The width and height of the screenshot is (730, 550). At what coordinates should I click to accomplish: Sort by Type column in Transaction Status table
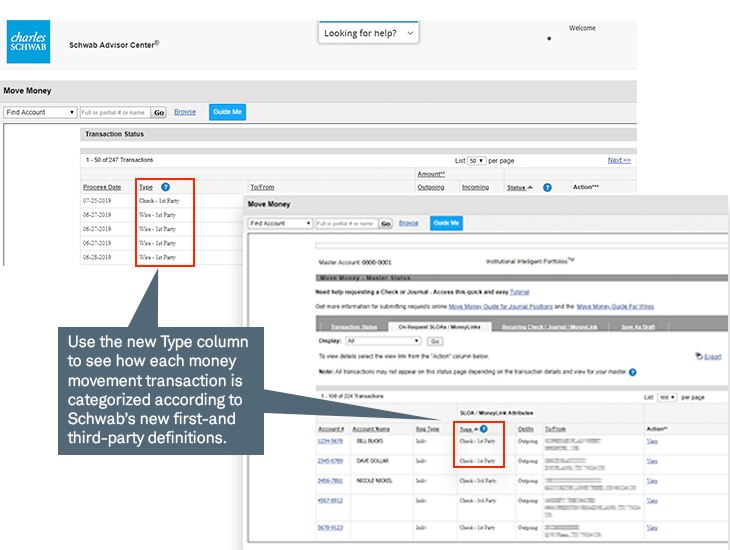(146, 187)
